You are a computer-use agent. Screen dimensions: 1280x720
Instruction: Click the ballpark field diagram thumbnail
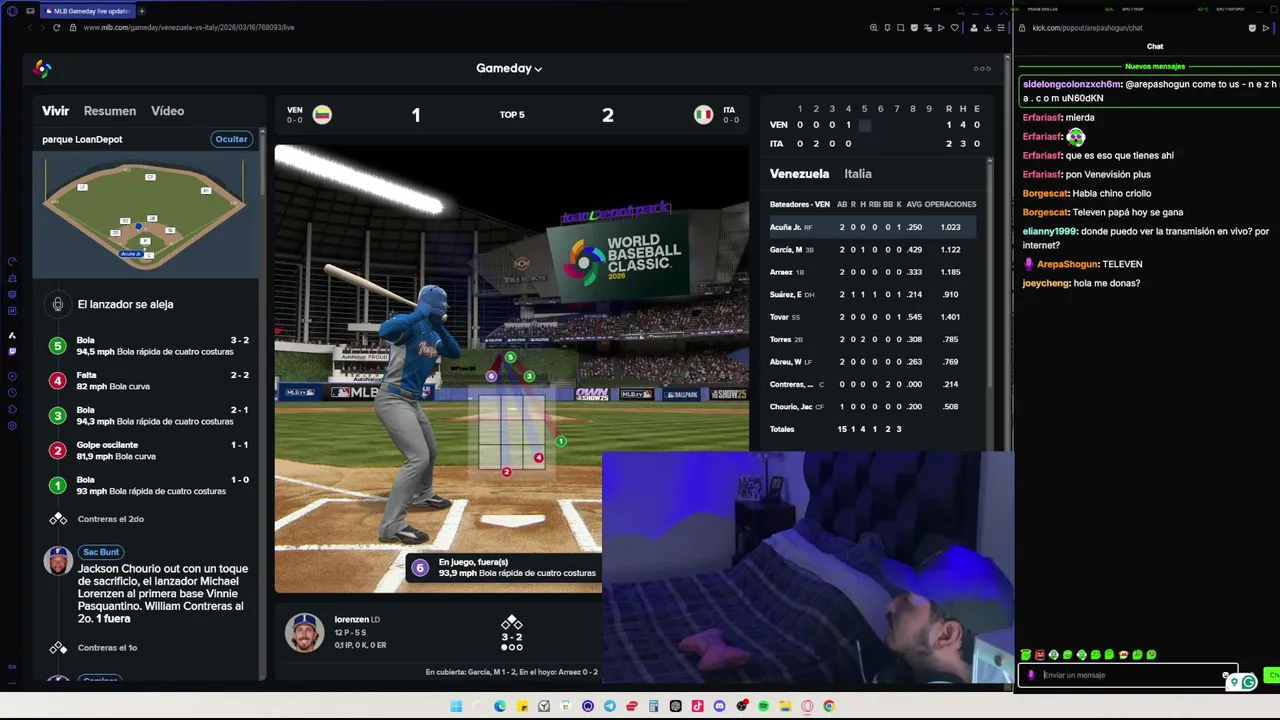(145, 215)
